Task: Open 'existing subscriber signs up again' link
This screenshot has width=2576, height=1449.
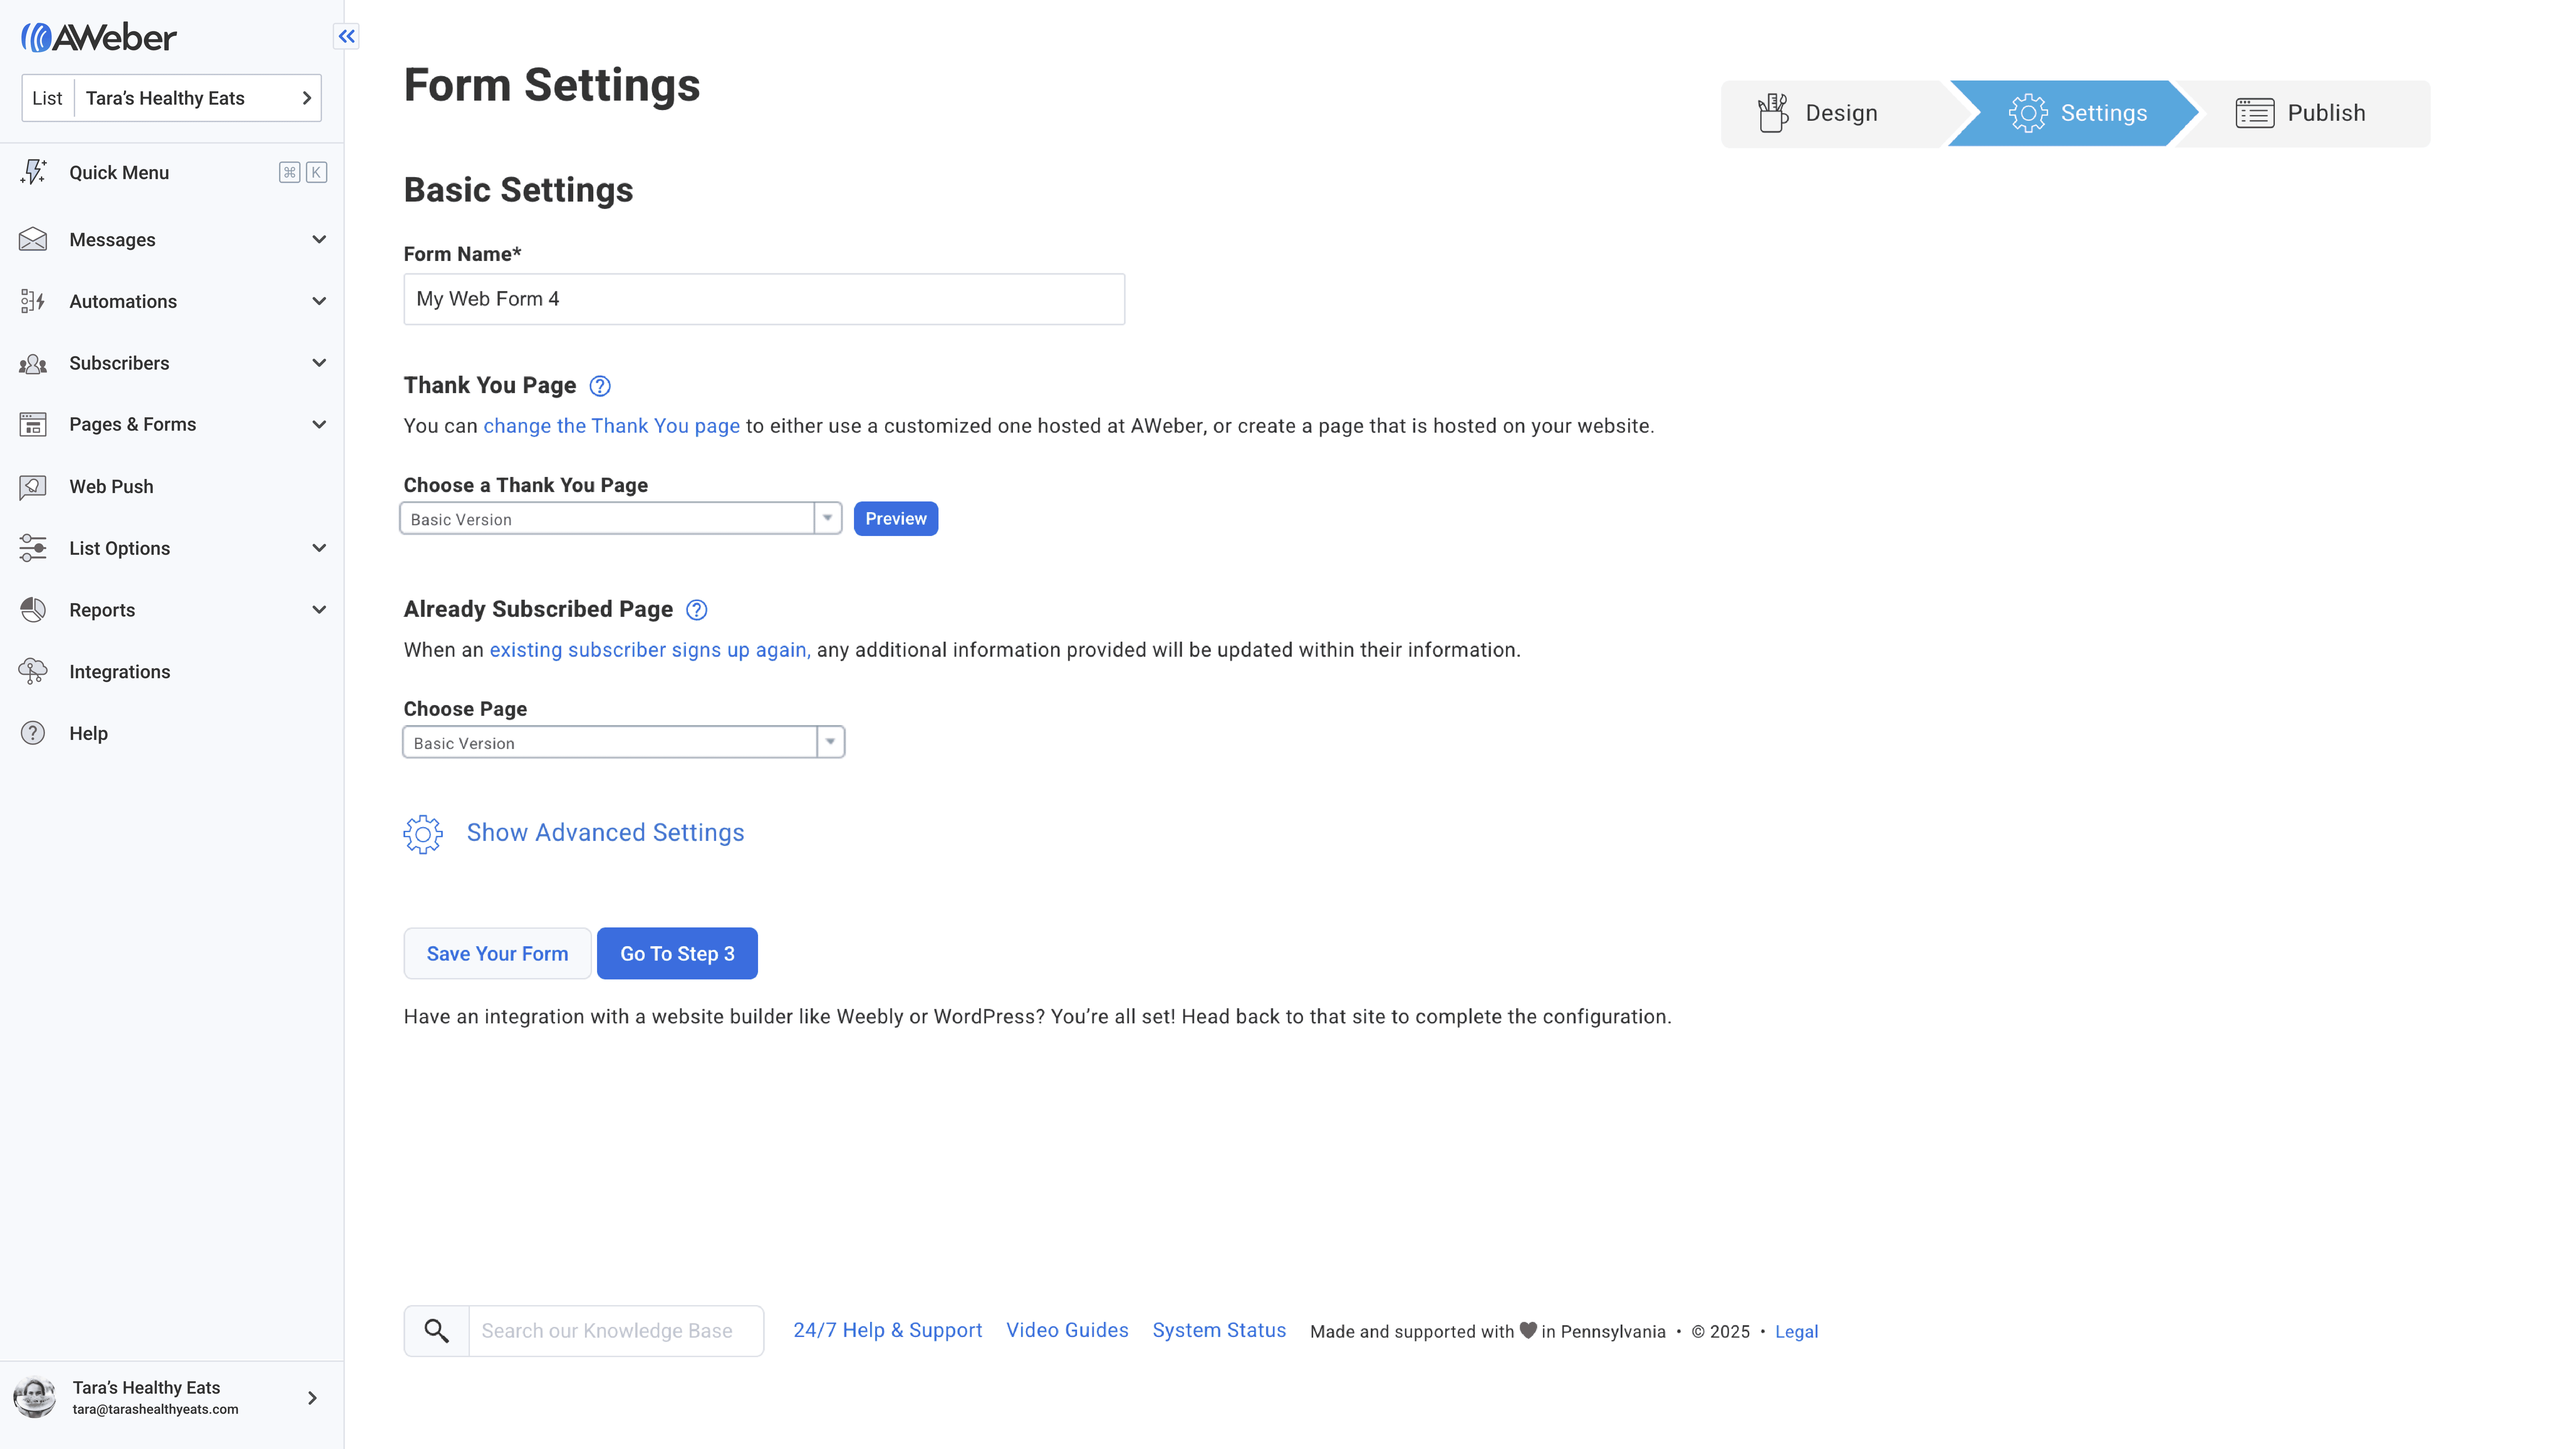Action: [x=650, y=650]
